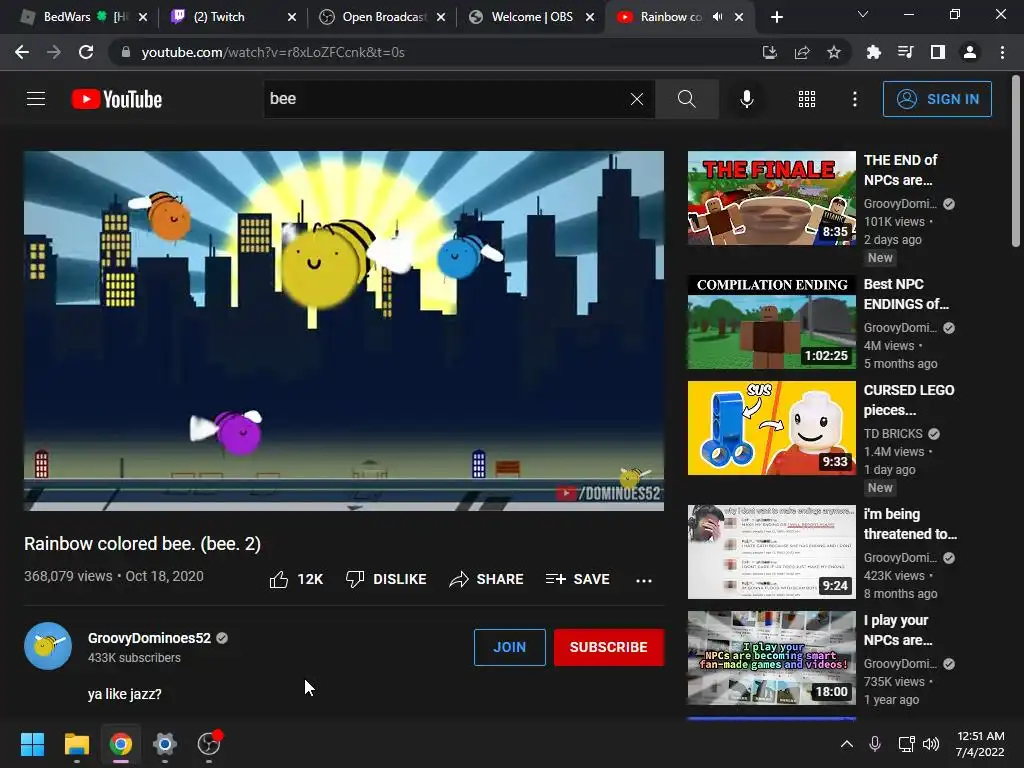The image size is (1024, 768).
Task: Click the thumbs down Dislike icon
Action: pos(355,579)
